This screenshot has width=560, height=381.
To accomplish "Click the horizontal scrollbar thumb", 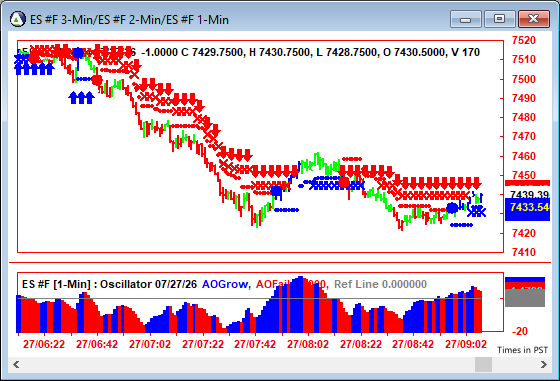I will [x=483, y=364].
